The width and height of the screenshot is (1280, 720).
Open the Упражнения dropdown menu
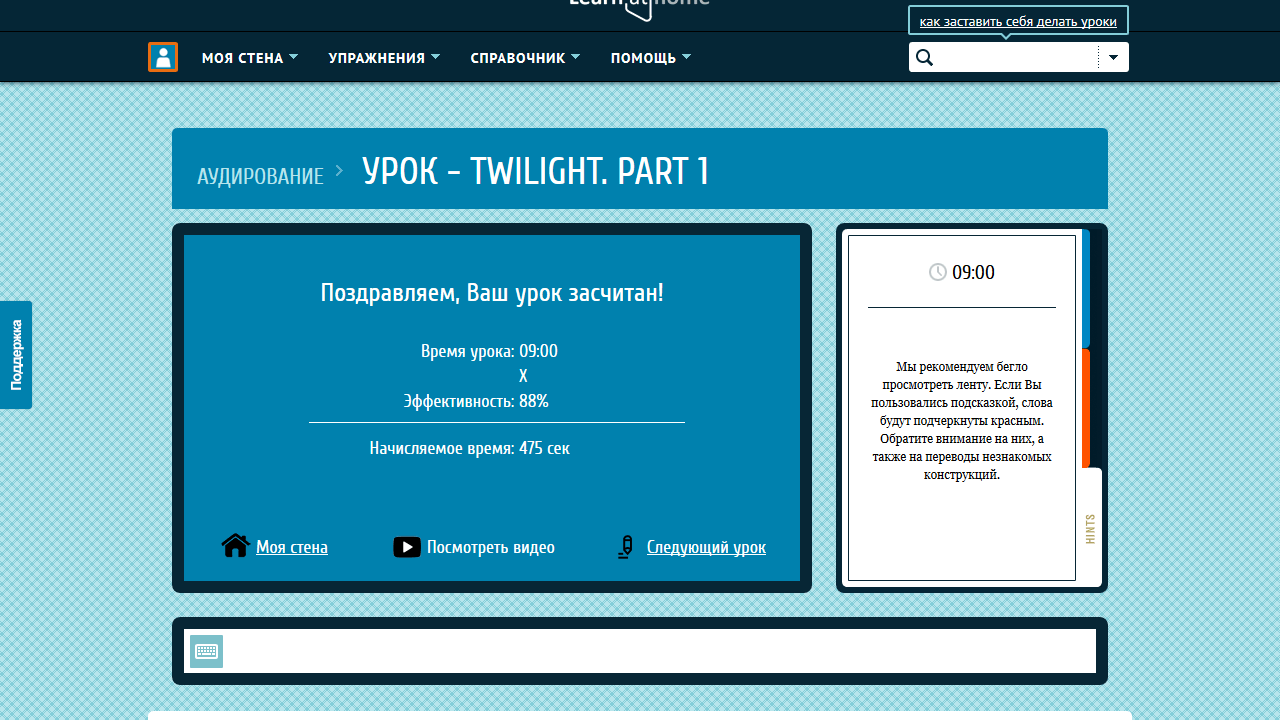pyautogui.click(x=384, y=58)
